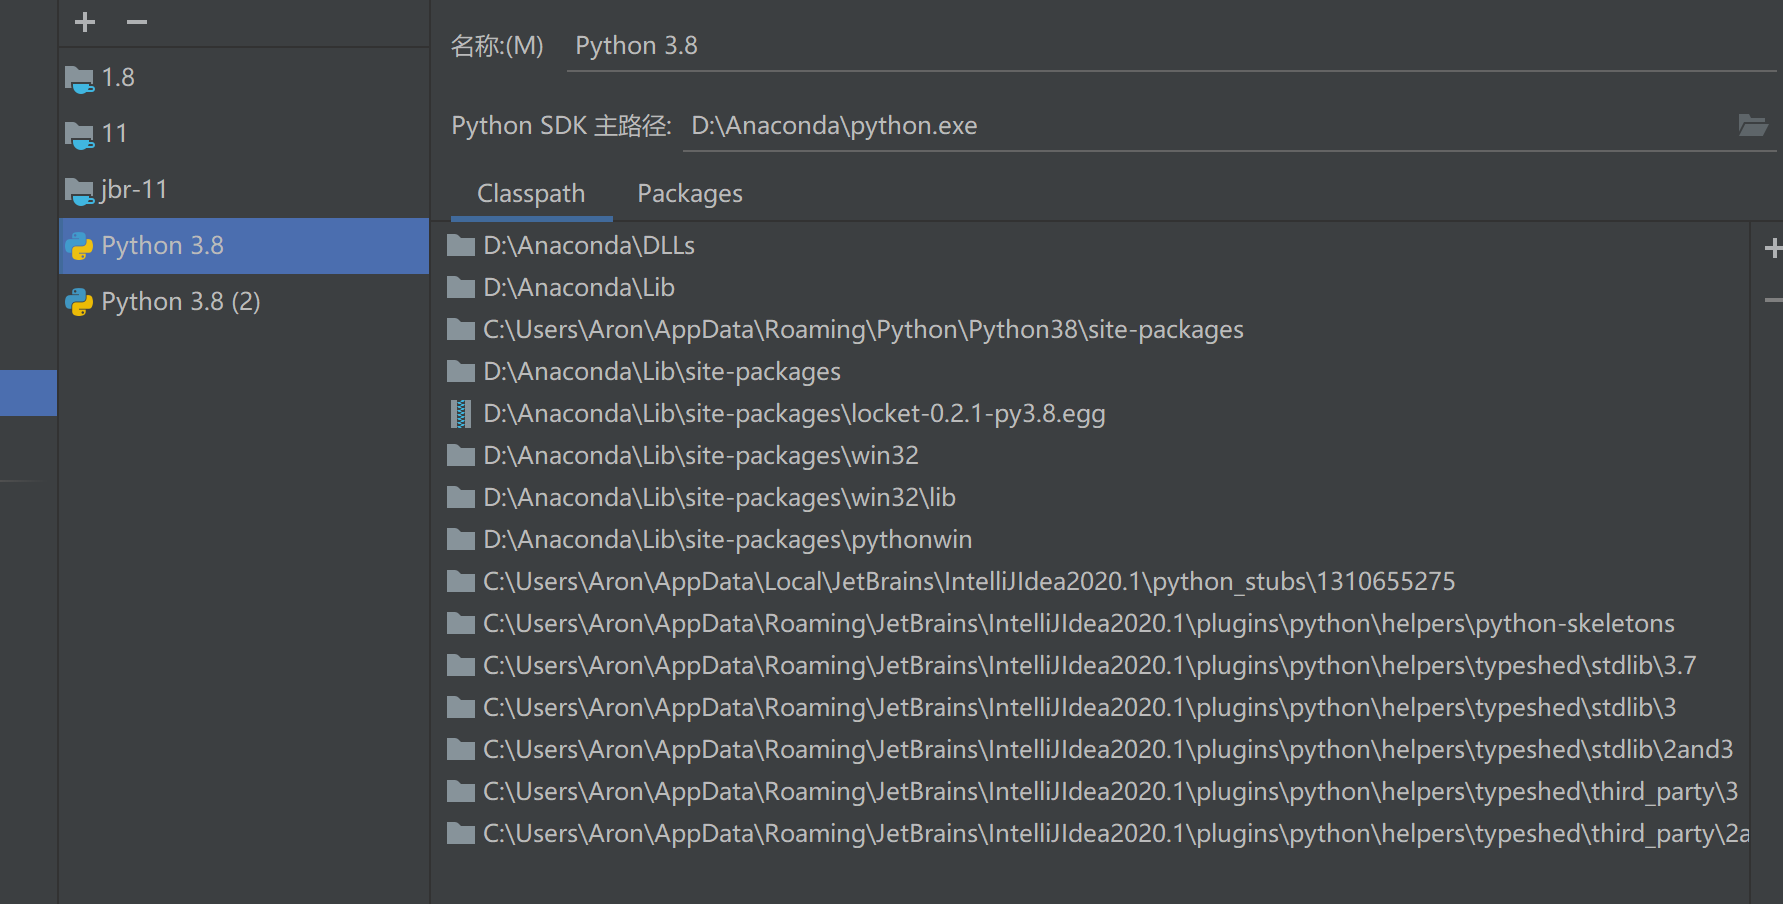
Task: Click the plus icon to add an SDK
Action: [x=85, y=22]
